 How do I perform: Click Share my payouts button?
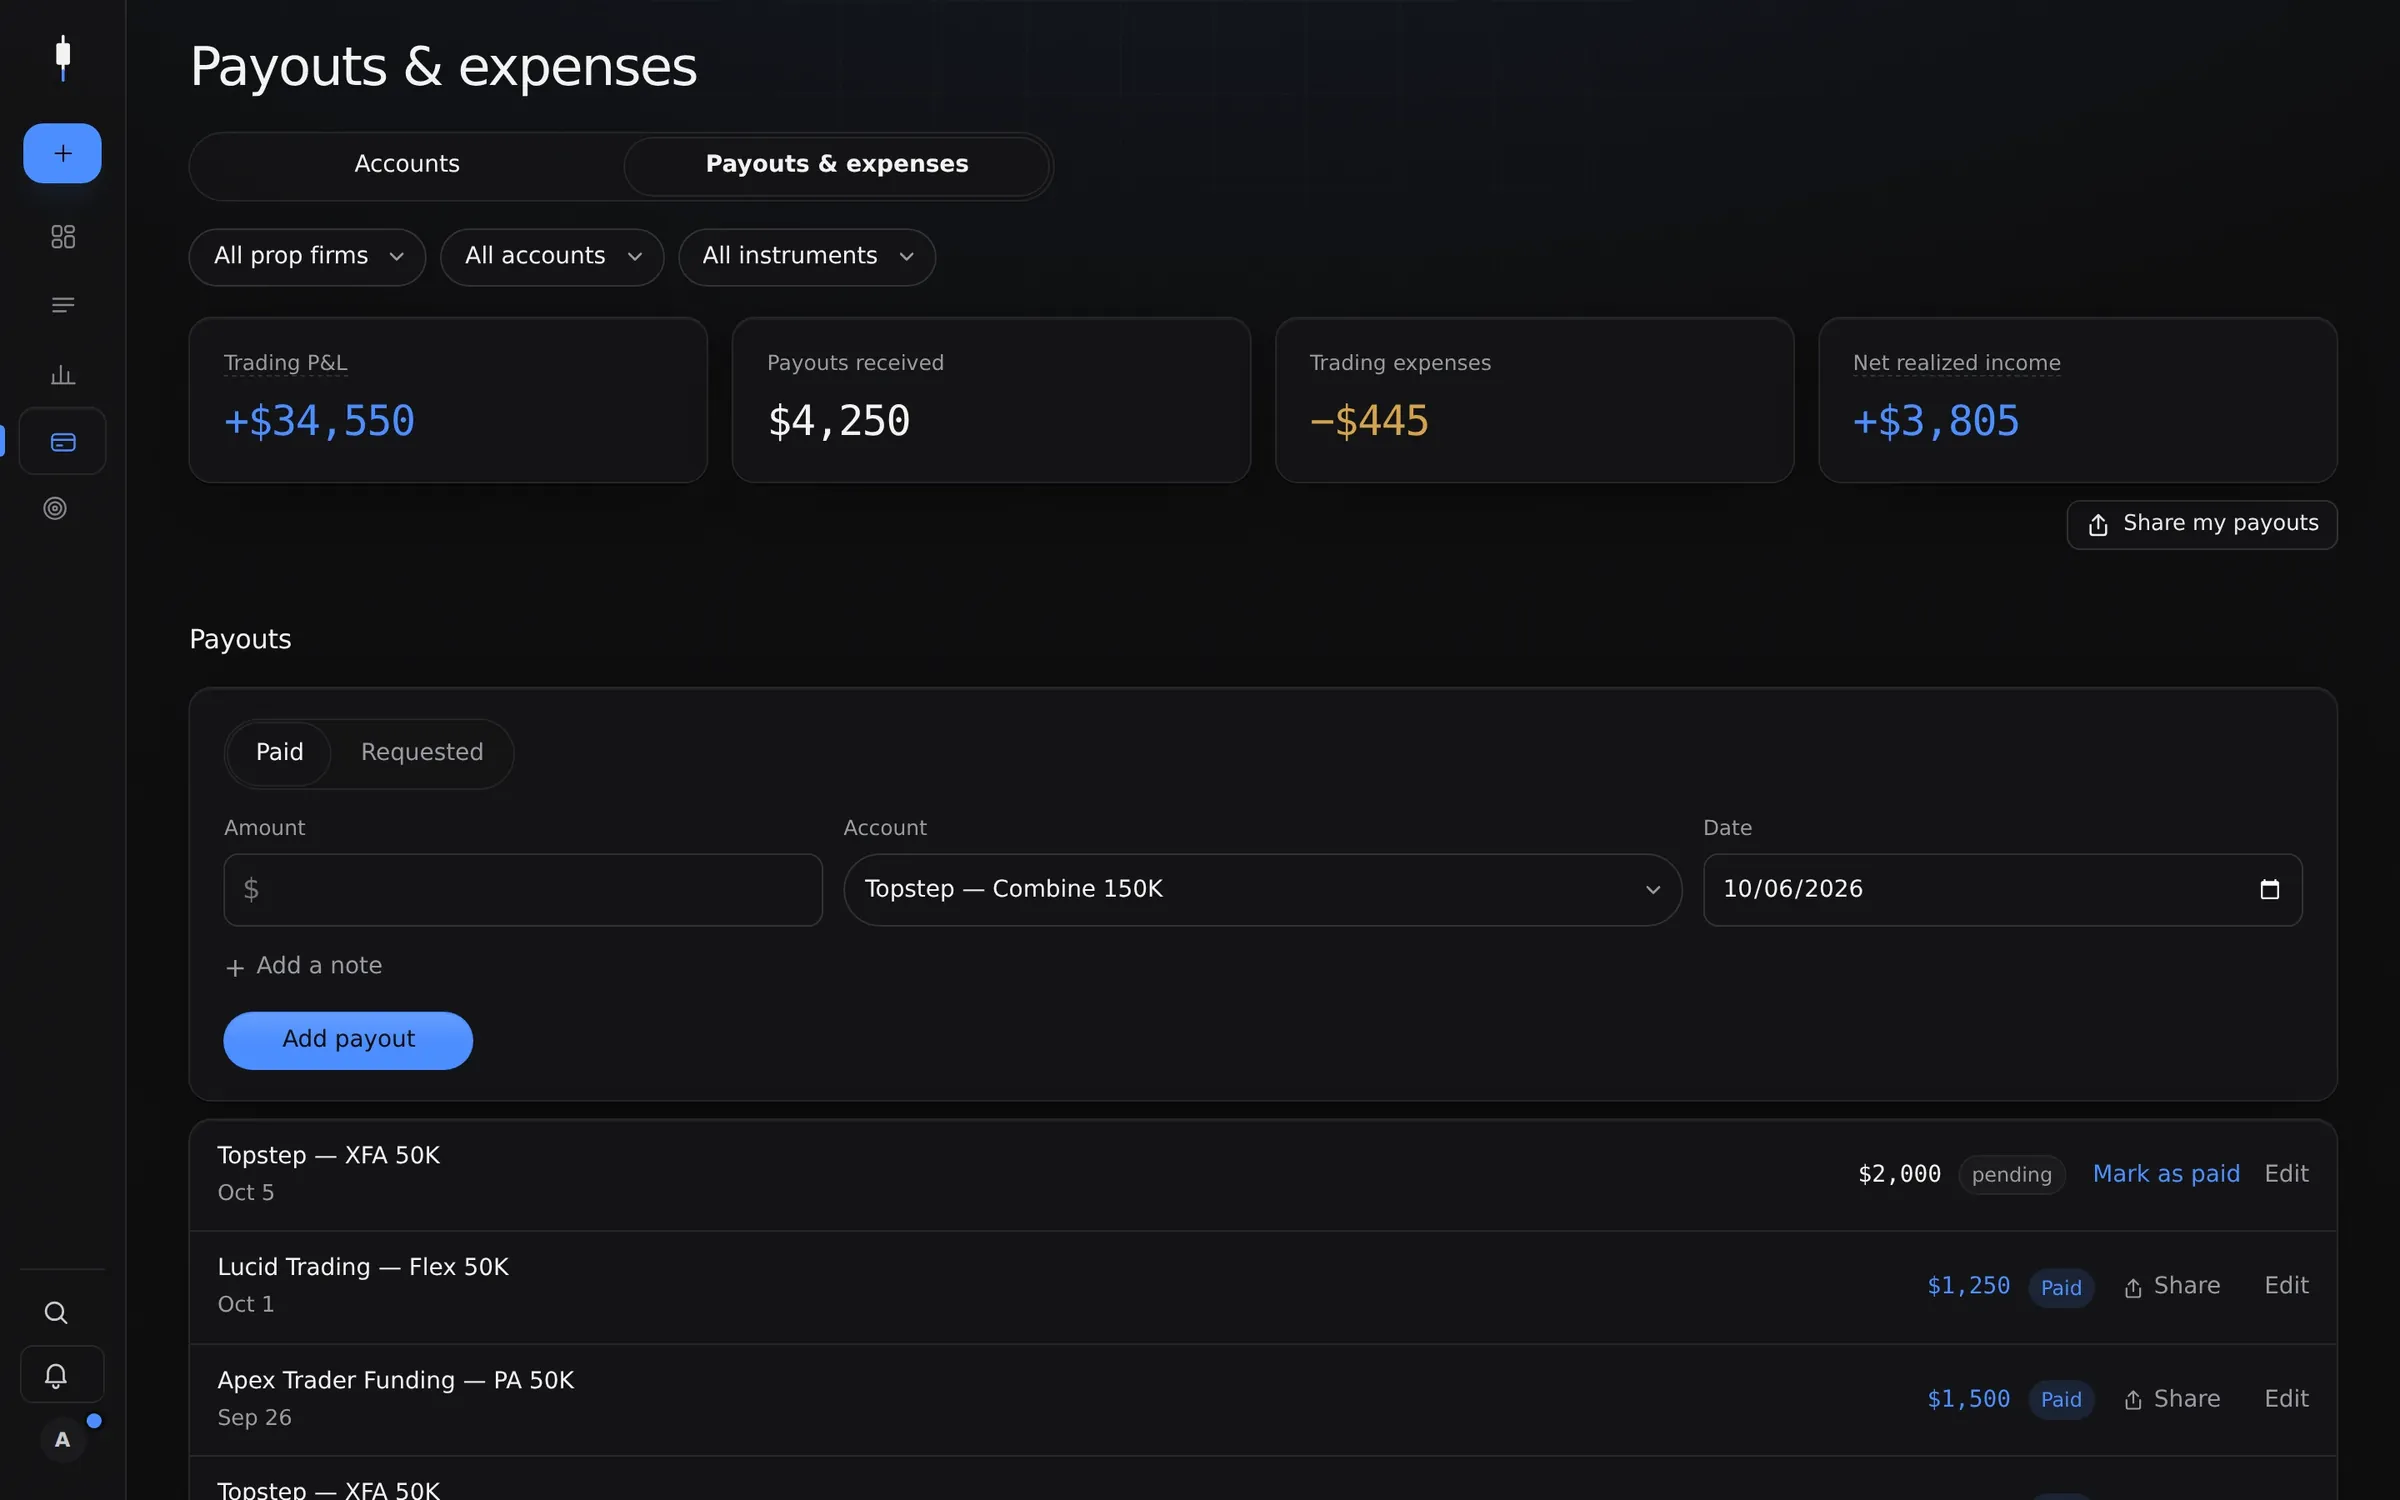click(x=2202, y=525)
